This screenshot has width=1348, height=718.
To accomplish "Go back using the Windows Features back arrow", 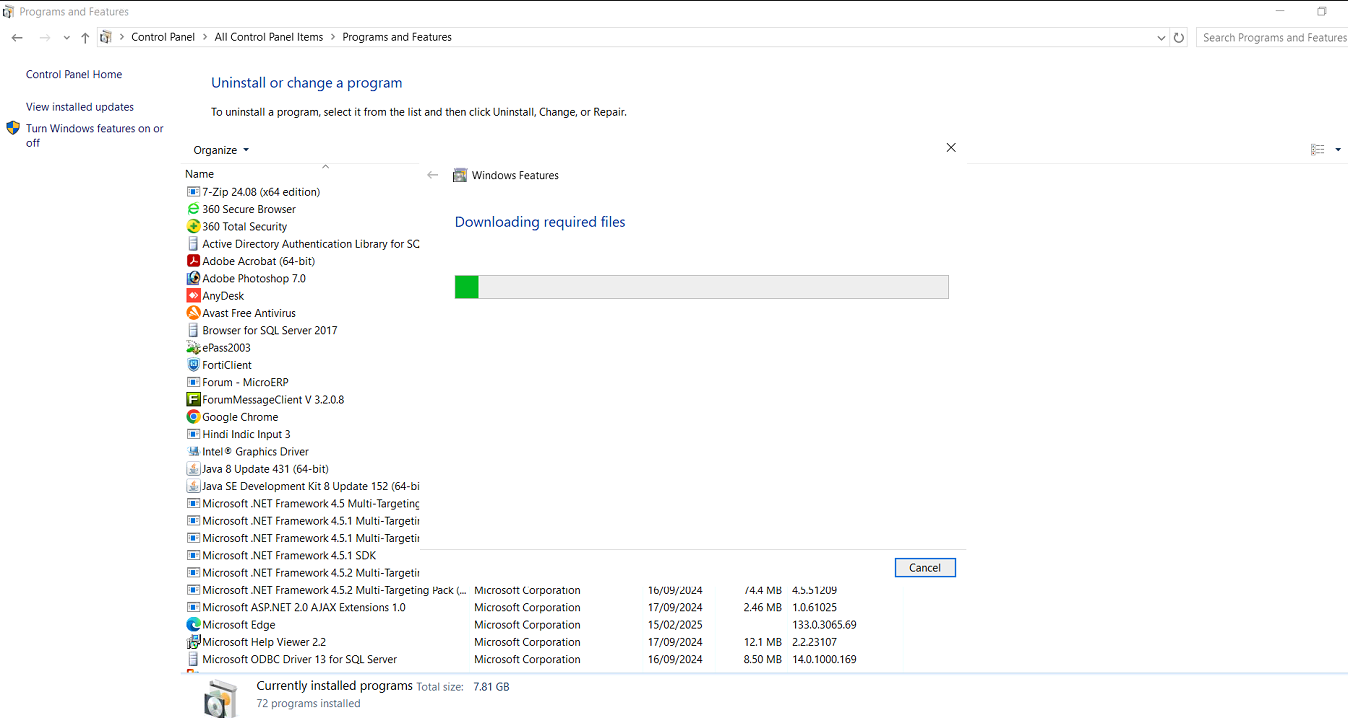I will [432, 175].
